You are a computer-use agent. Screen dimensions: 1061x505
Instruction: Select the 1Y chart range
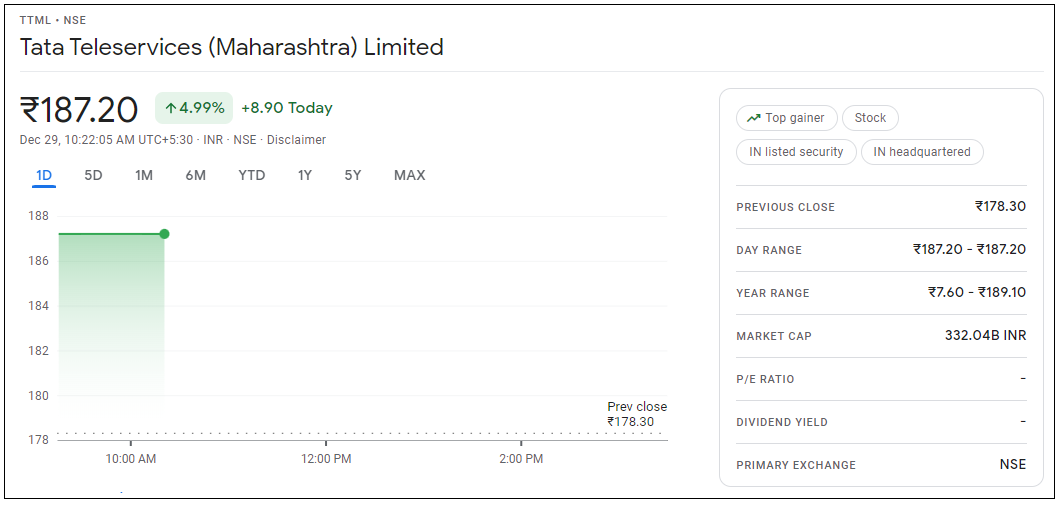[304, 176]
